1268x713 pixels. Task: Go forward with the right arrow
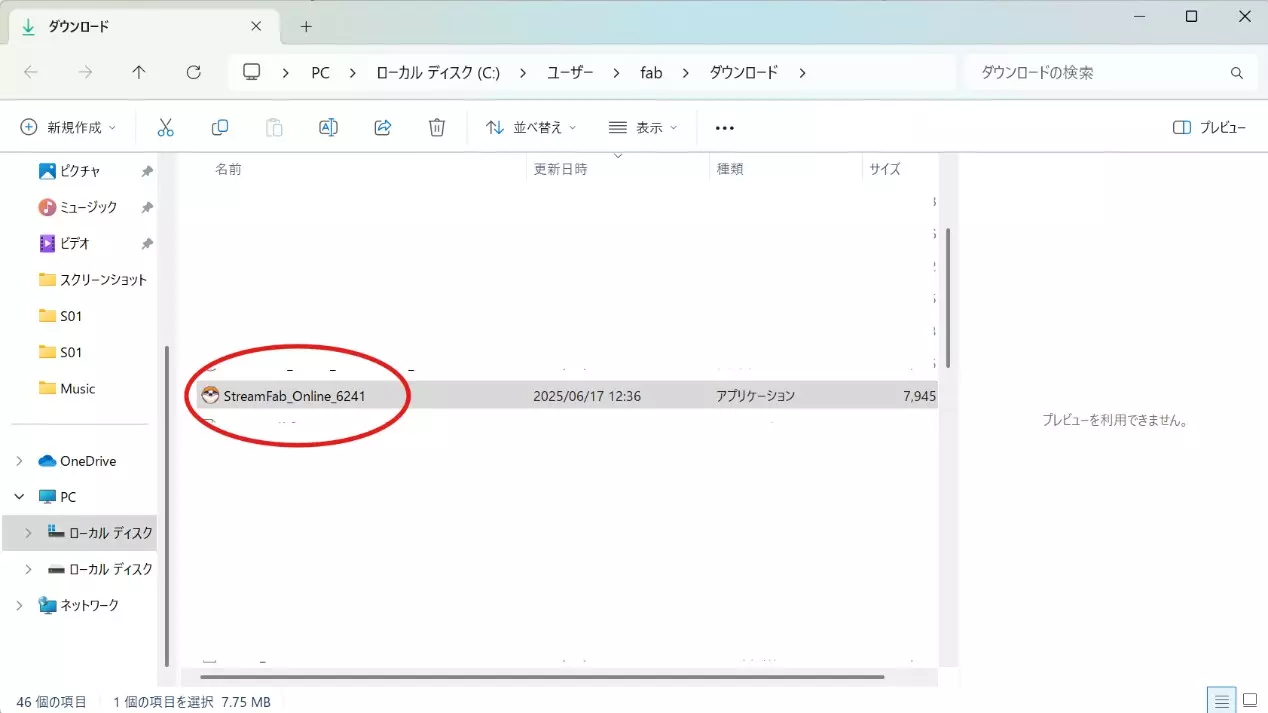[85, 72]
